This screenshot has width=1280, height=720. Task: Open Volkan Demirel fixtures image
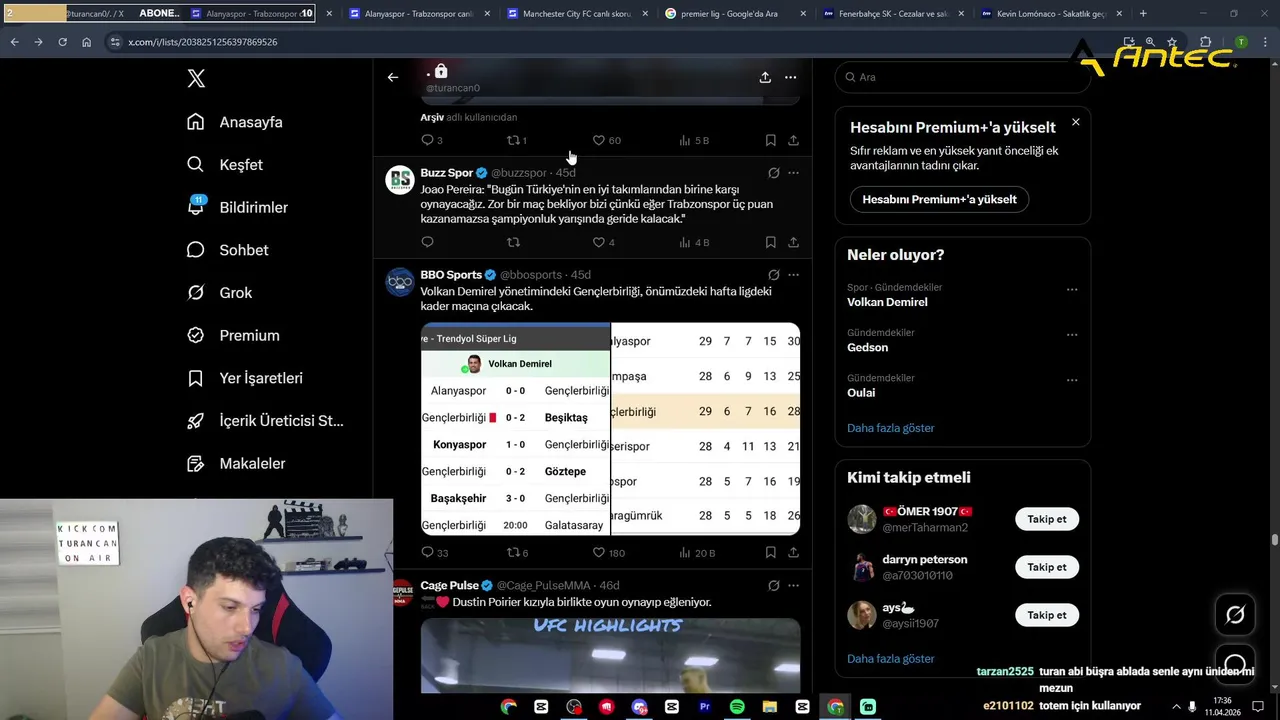point(515,429)
